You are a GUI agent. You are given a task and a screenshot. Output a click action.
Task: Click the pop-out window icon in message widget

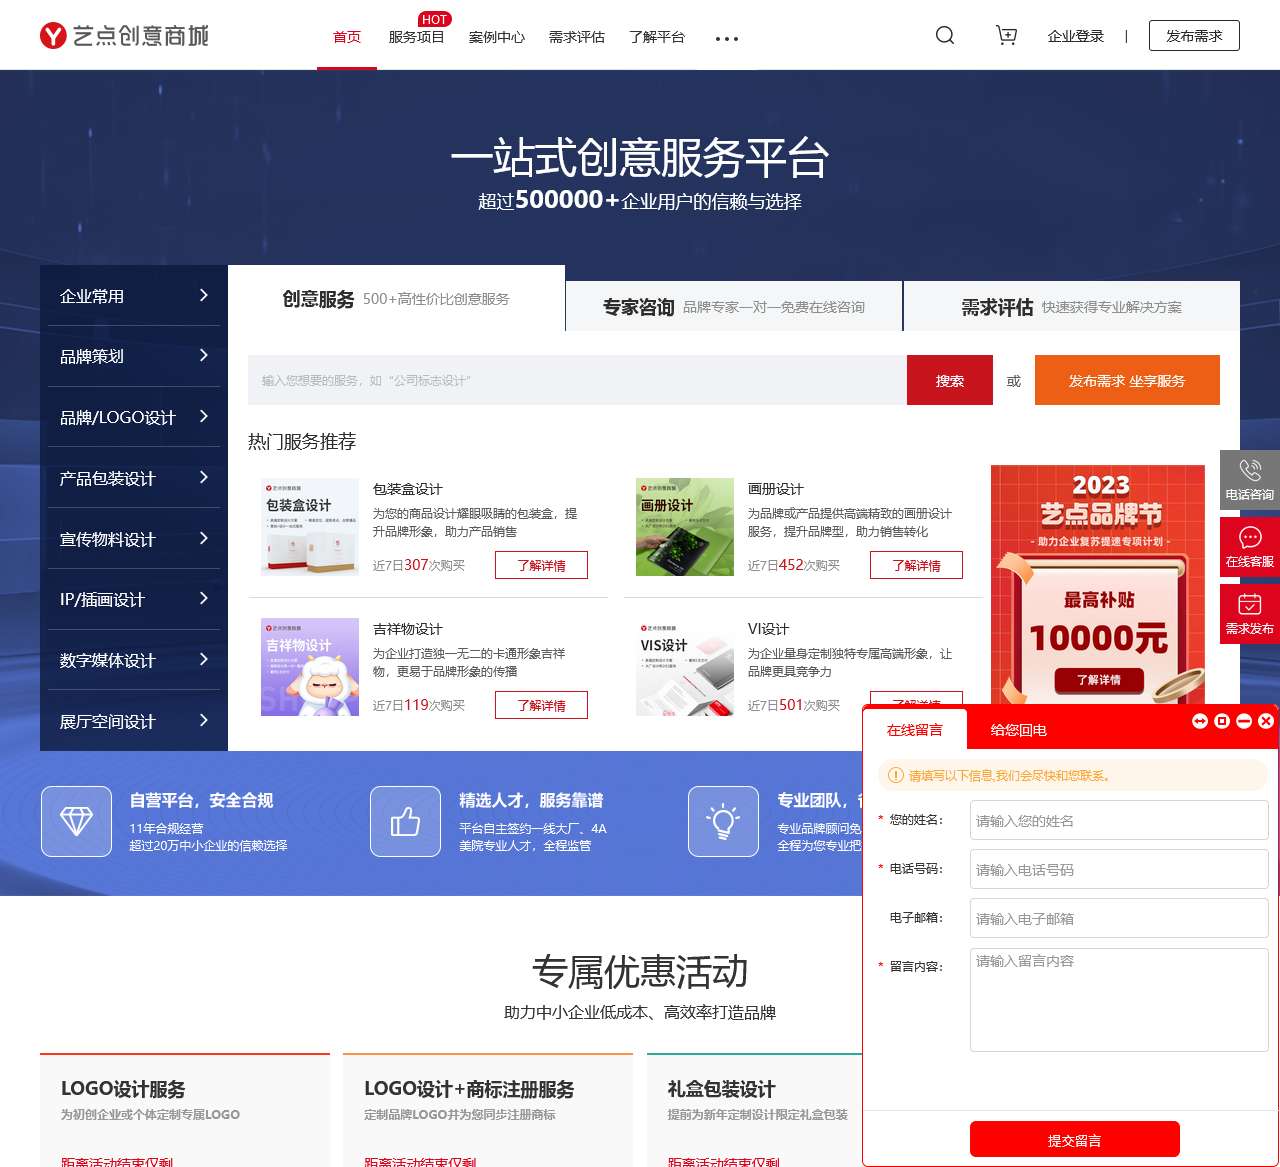(x=1222, y=721)
